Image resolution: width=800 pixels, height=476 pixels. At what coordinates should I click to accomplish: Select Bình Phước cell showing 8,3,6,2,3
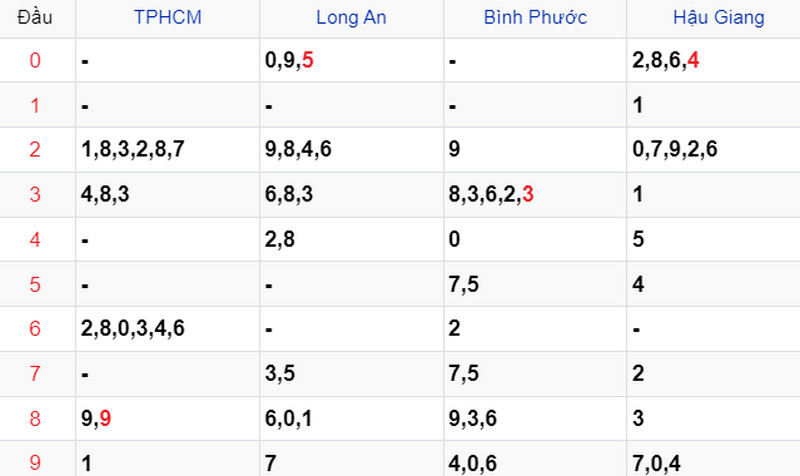click(x=535, y=194)
